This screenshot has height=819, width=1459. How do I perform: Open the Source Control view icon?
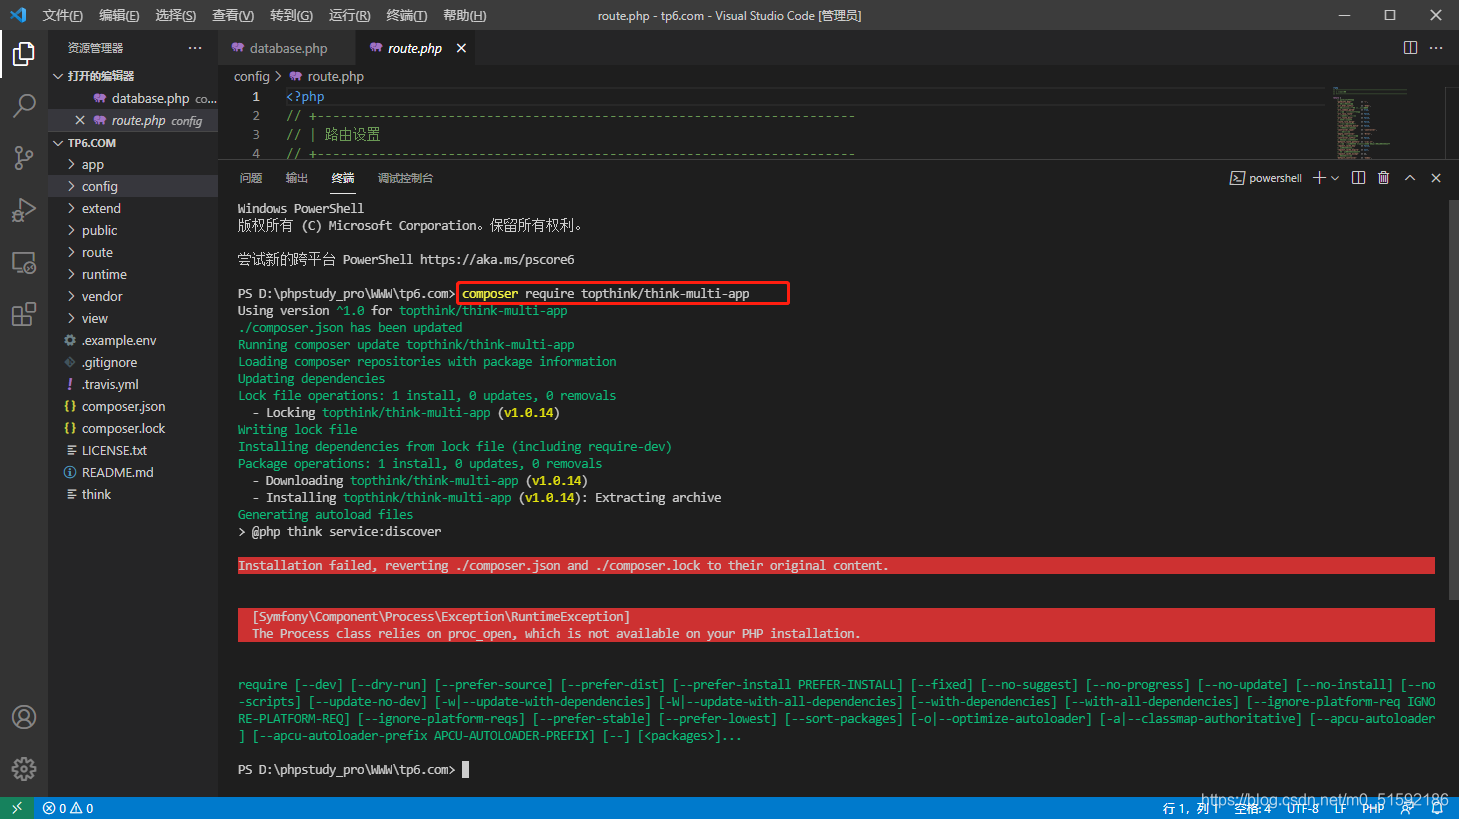point(24,157)
